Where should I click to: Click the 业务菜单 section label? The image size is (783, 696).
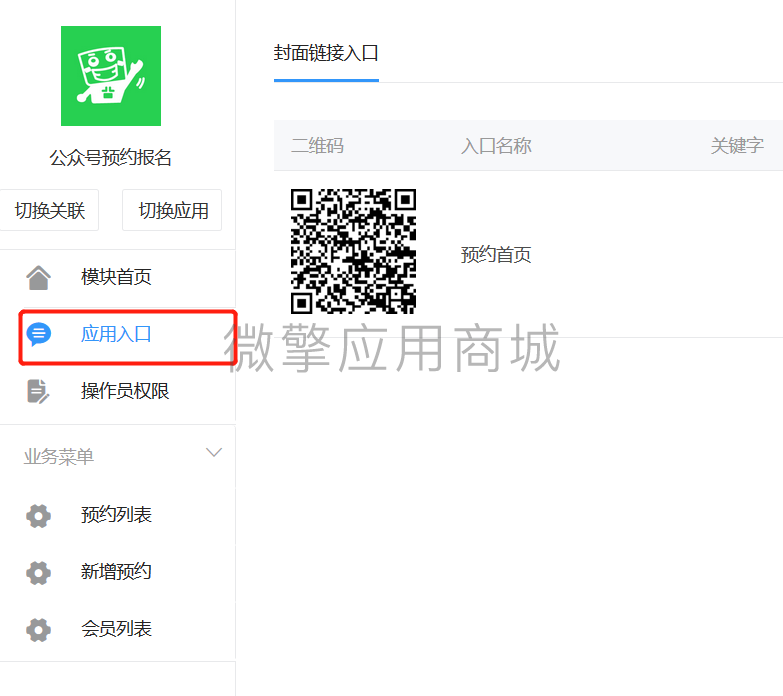point(59,457)
